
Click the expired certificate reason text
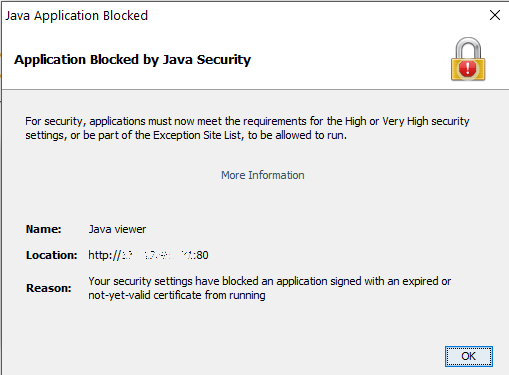[x=269, y=288]
